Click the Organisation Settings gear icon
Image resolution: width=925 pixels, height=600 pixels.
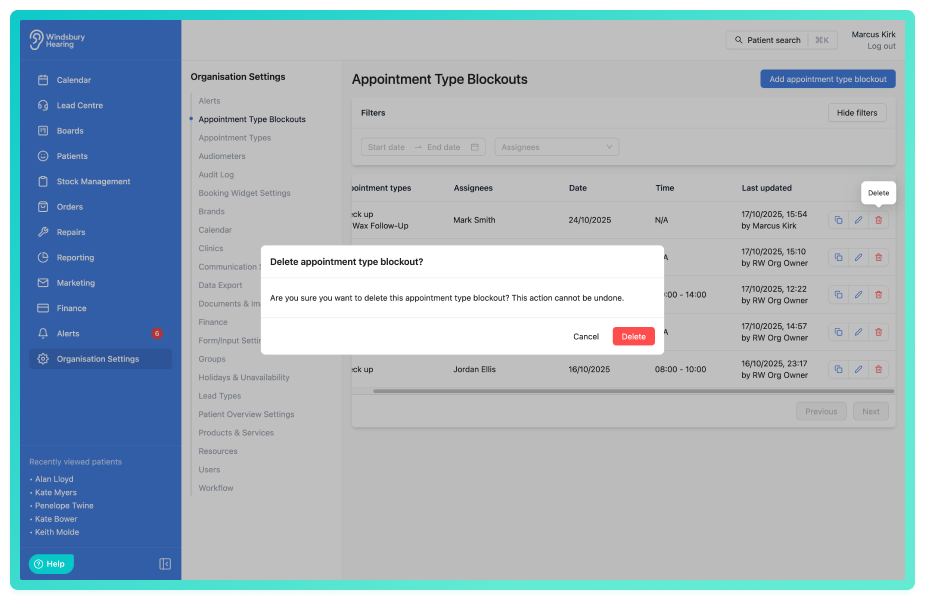coord(43,359)
